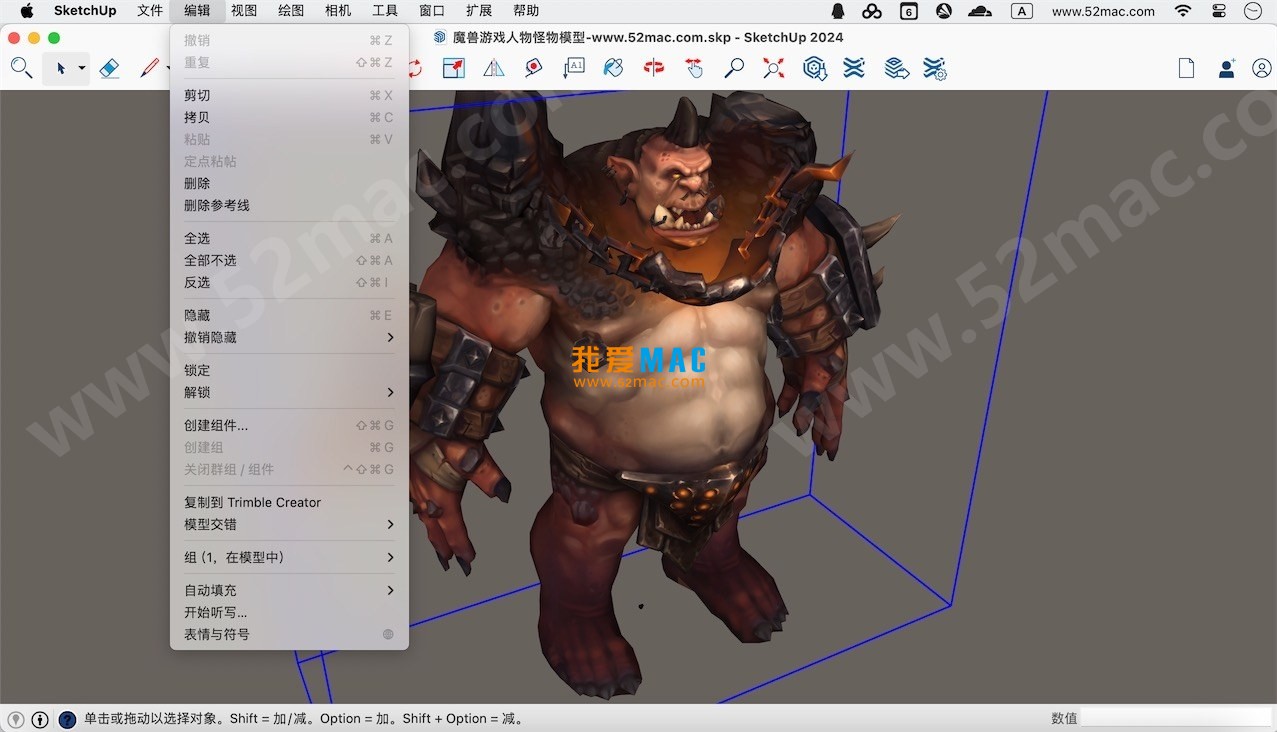Choose 剪切 from the edit menu
Viewport: 1277px width, 732px height.
289,95
